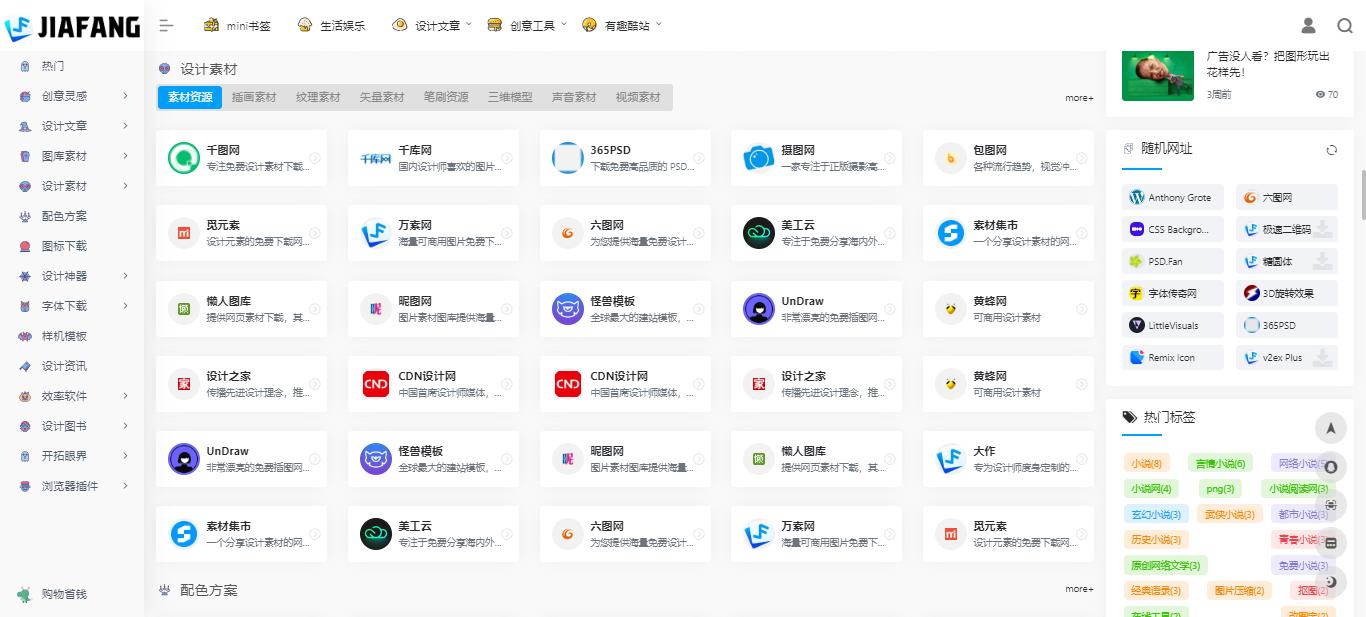1366x617 pixels.
Task: Click the 热门 sidebar icon
Action: coord(25,66)
